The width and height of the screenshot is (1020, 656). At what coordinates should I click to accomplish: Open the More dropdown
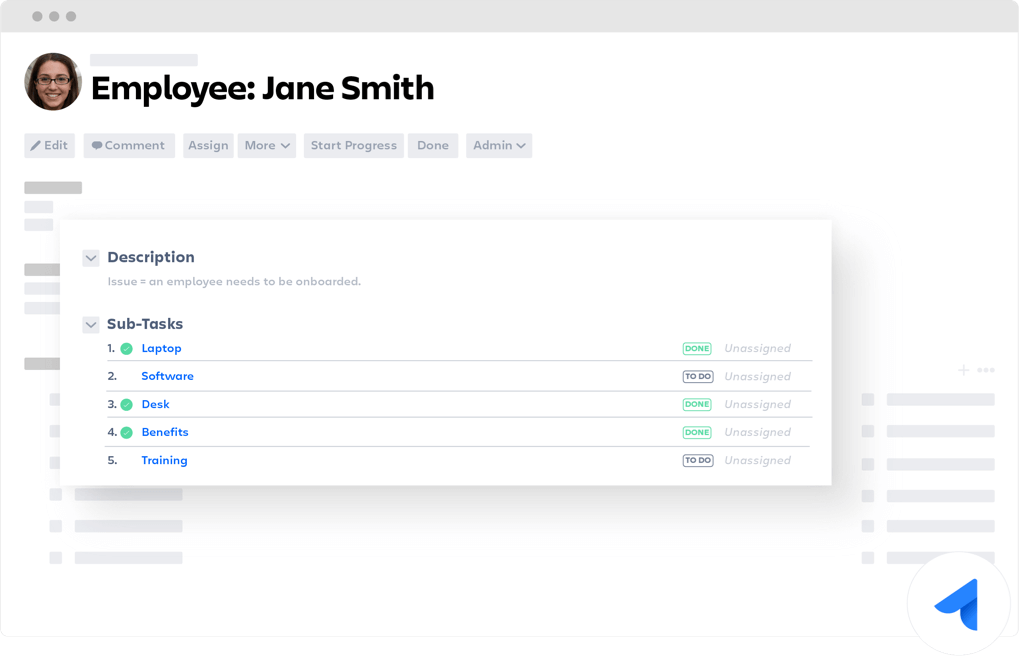coord(266,145)
